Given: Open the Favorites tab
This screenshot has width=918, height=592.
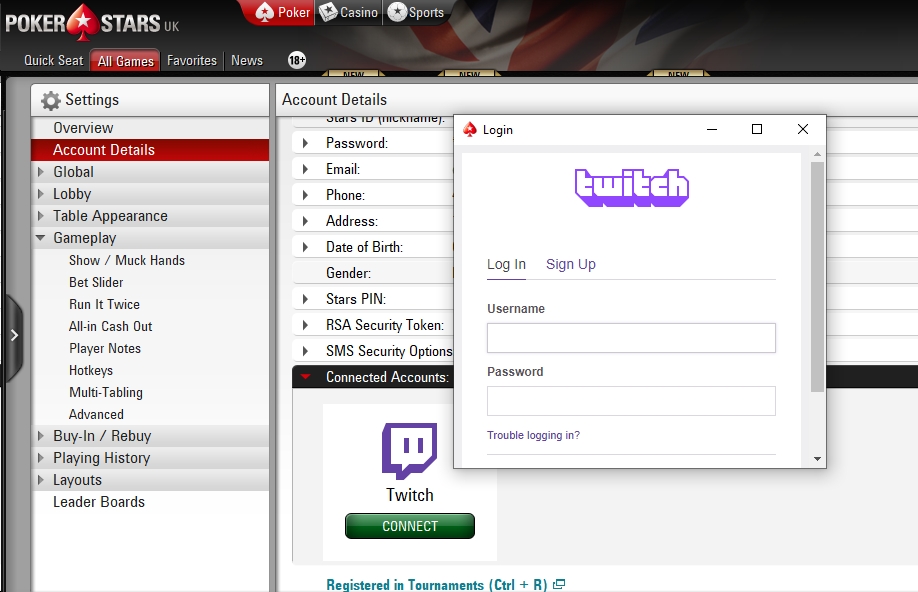Looking at the screenshot, I should [x=191, y=60].
